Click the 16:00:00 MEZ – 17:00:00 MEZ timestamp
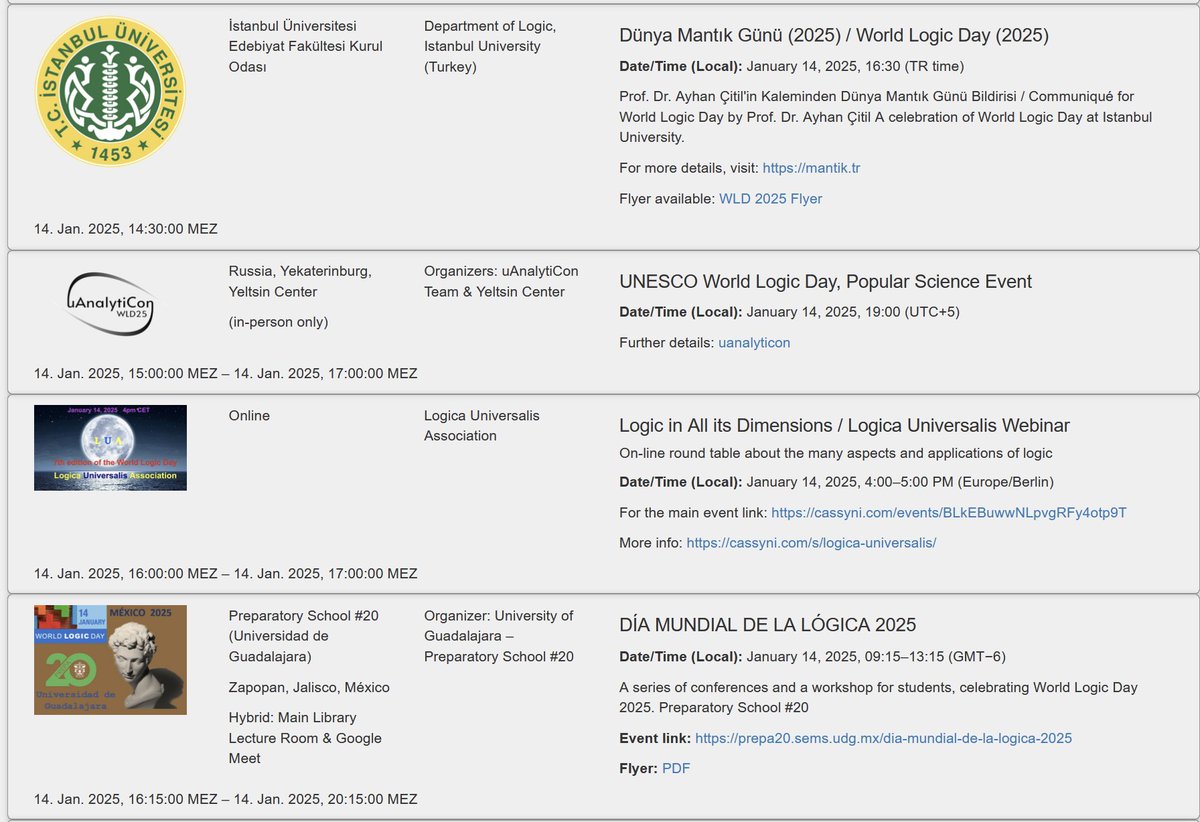Screen dimensions: 1200x822 click(x=226, y=574)
